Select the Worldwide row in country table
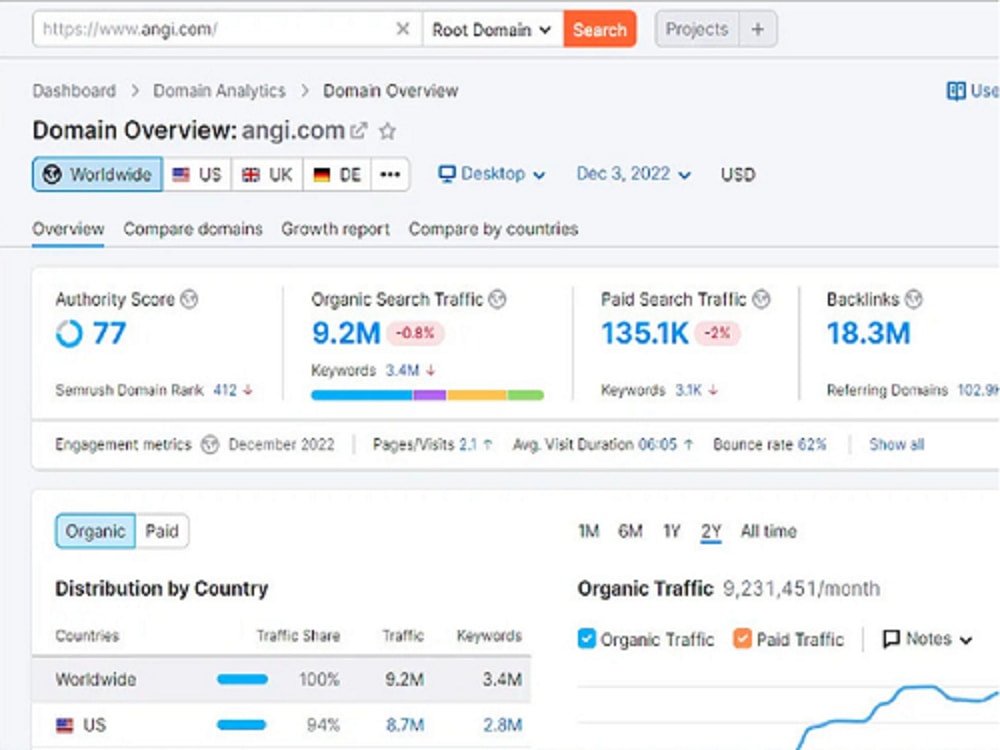Viewport: 1000px width, 750px height. (x=281, y=679)
